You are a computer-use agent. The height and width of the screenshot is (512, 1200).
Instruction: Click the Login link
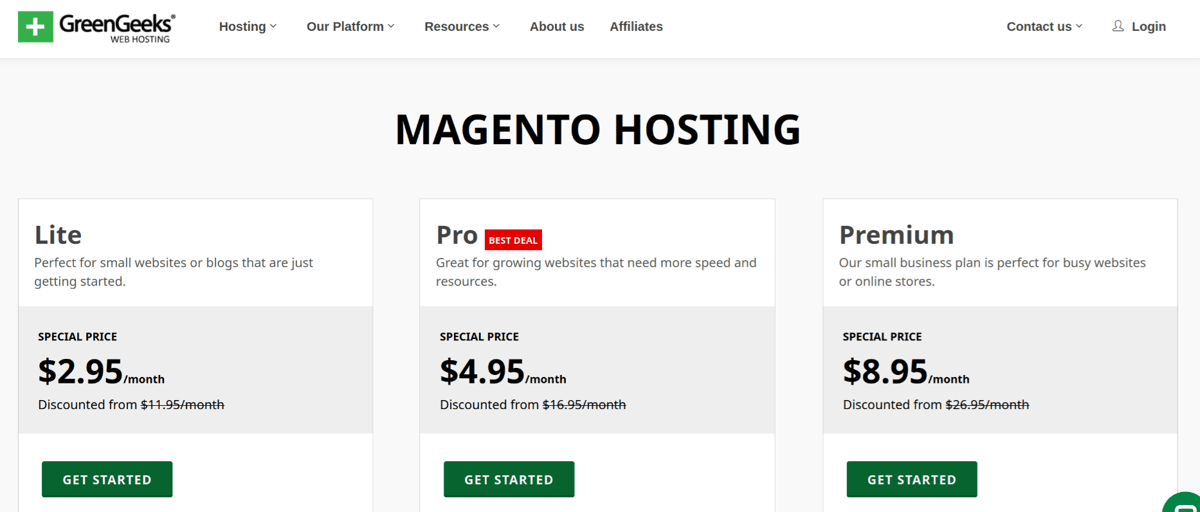pyautogui.click(x=1149, y=27)
